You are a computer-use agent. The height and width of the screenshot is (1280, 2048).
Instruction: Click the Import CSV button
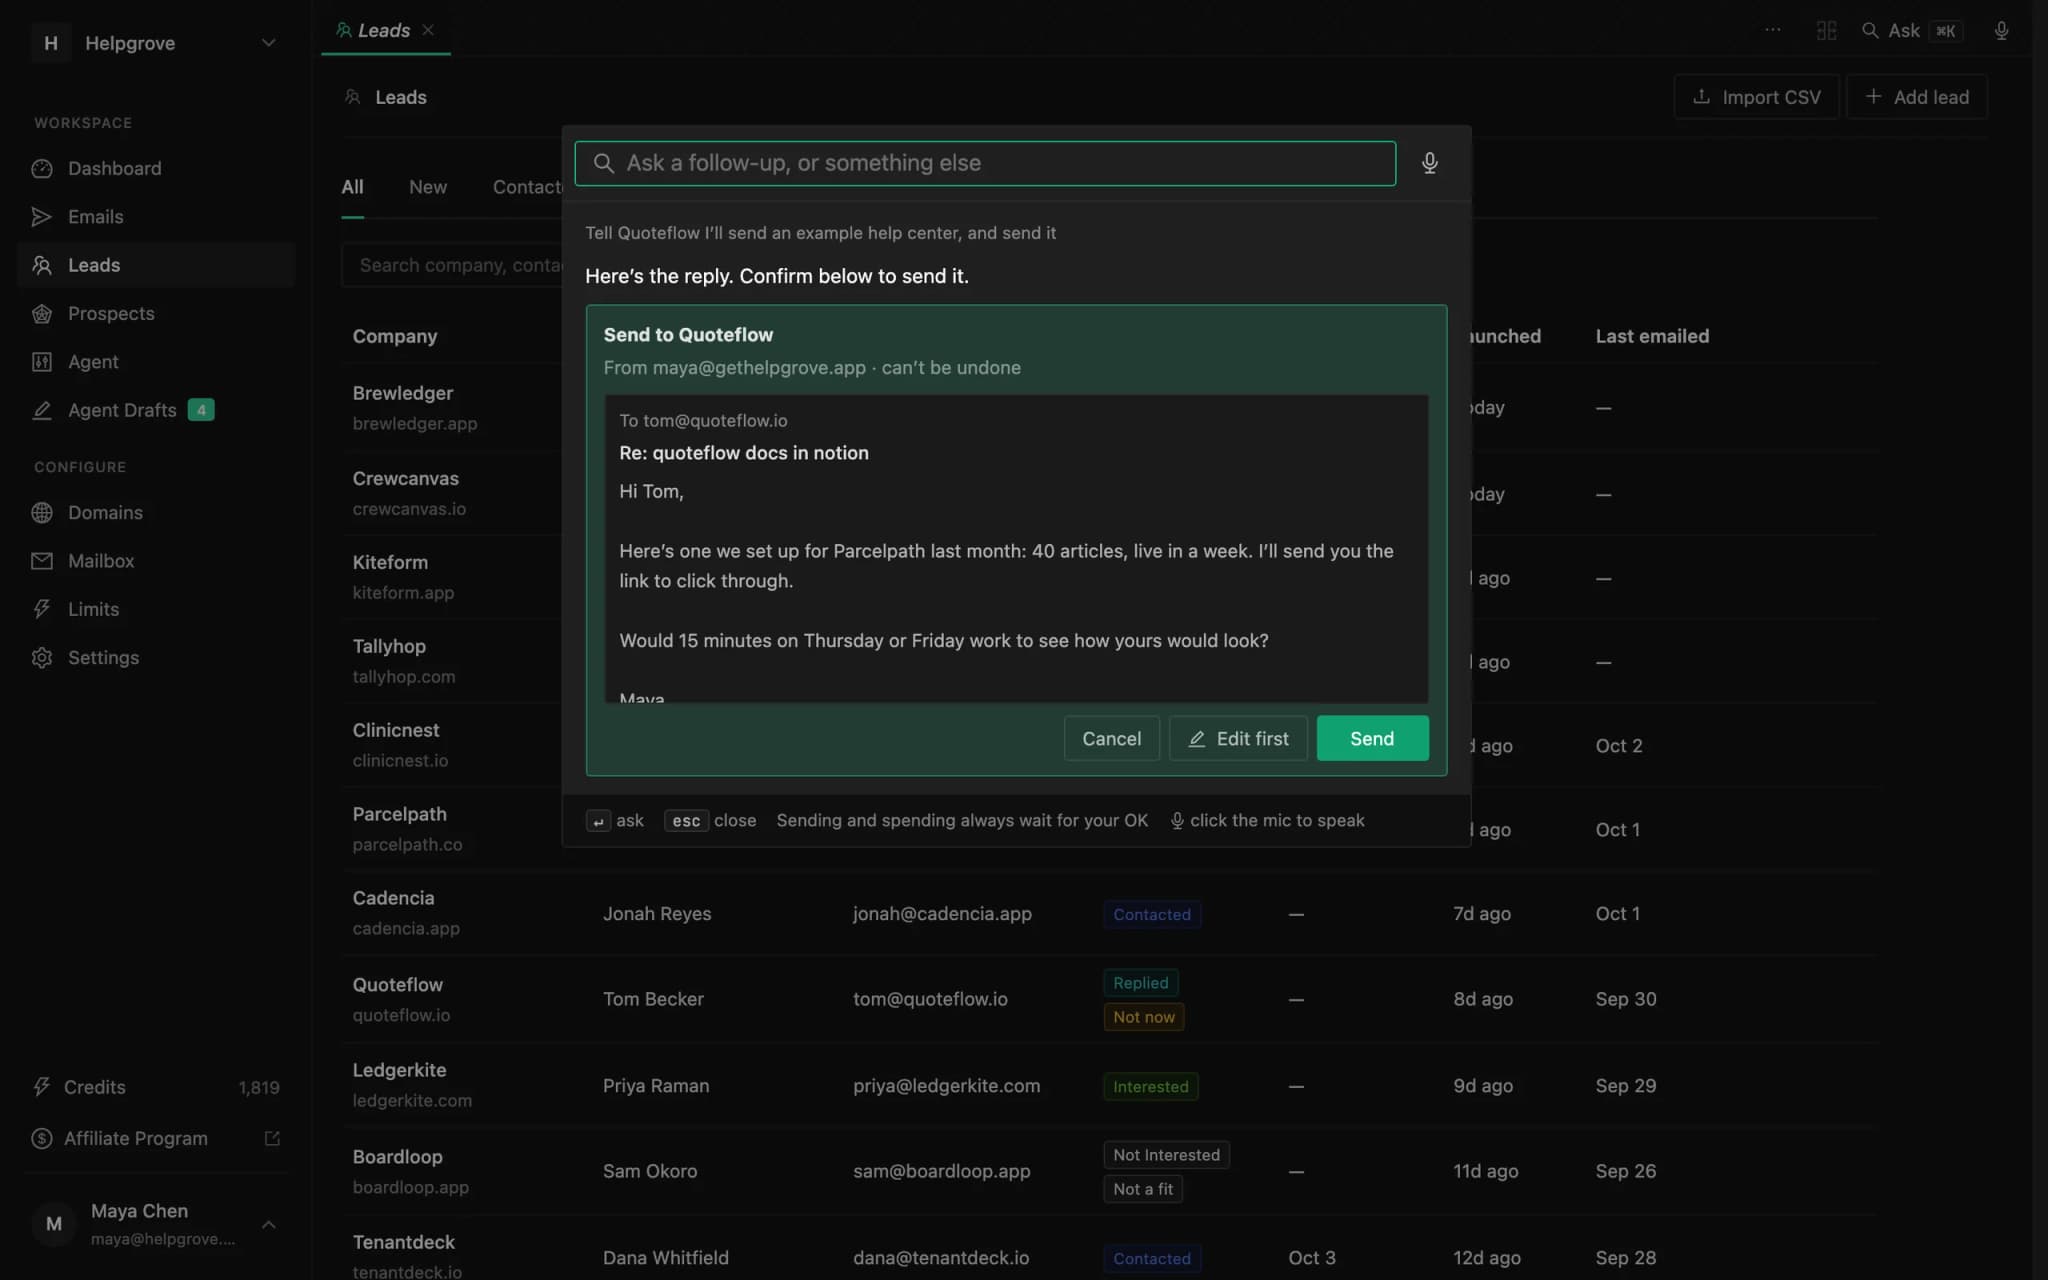[x=1756, y=97]
